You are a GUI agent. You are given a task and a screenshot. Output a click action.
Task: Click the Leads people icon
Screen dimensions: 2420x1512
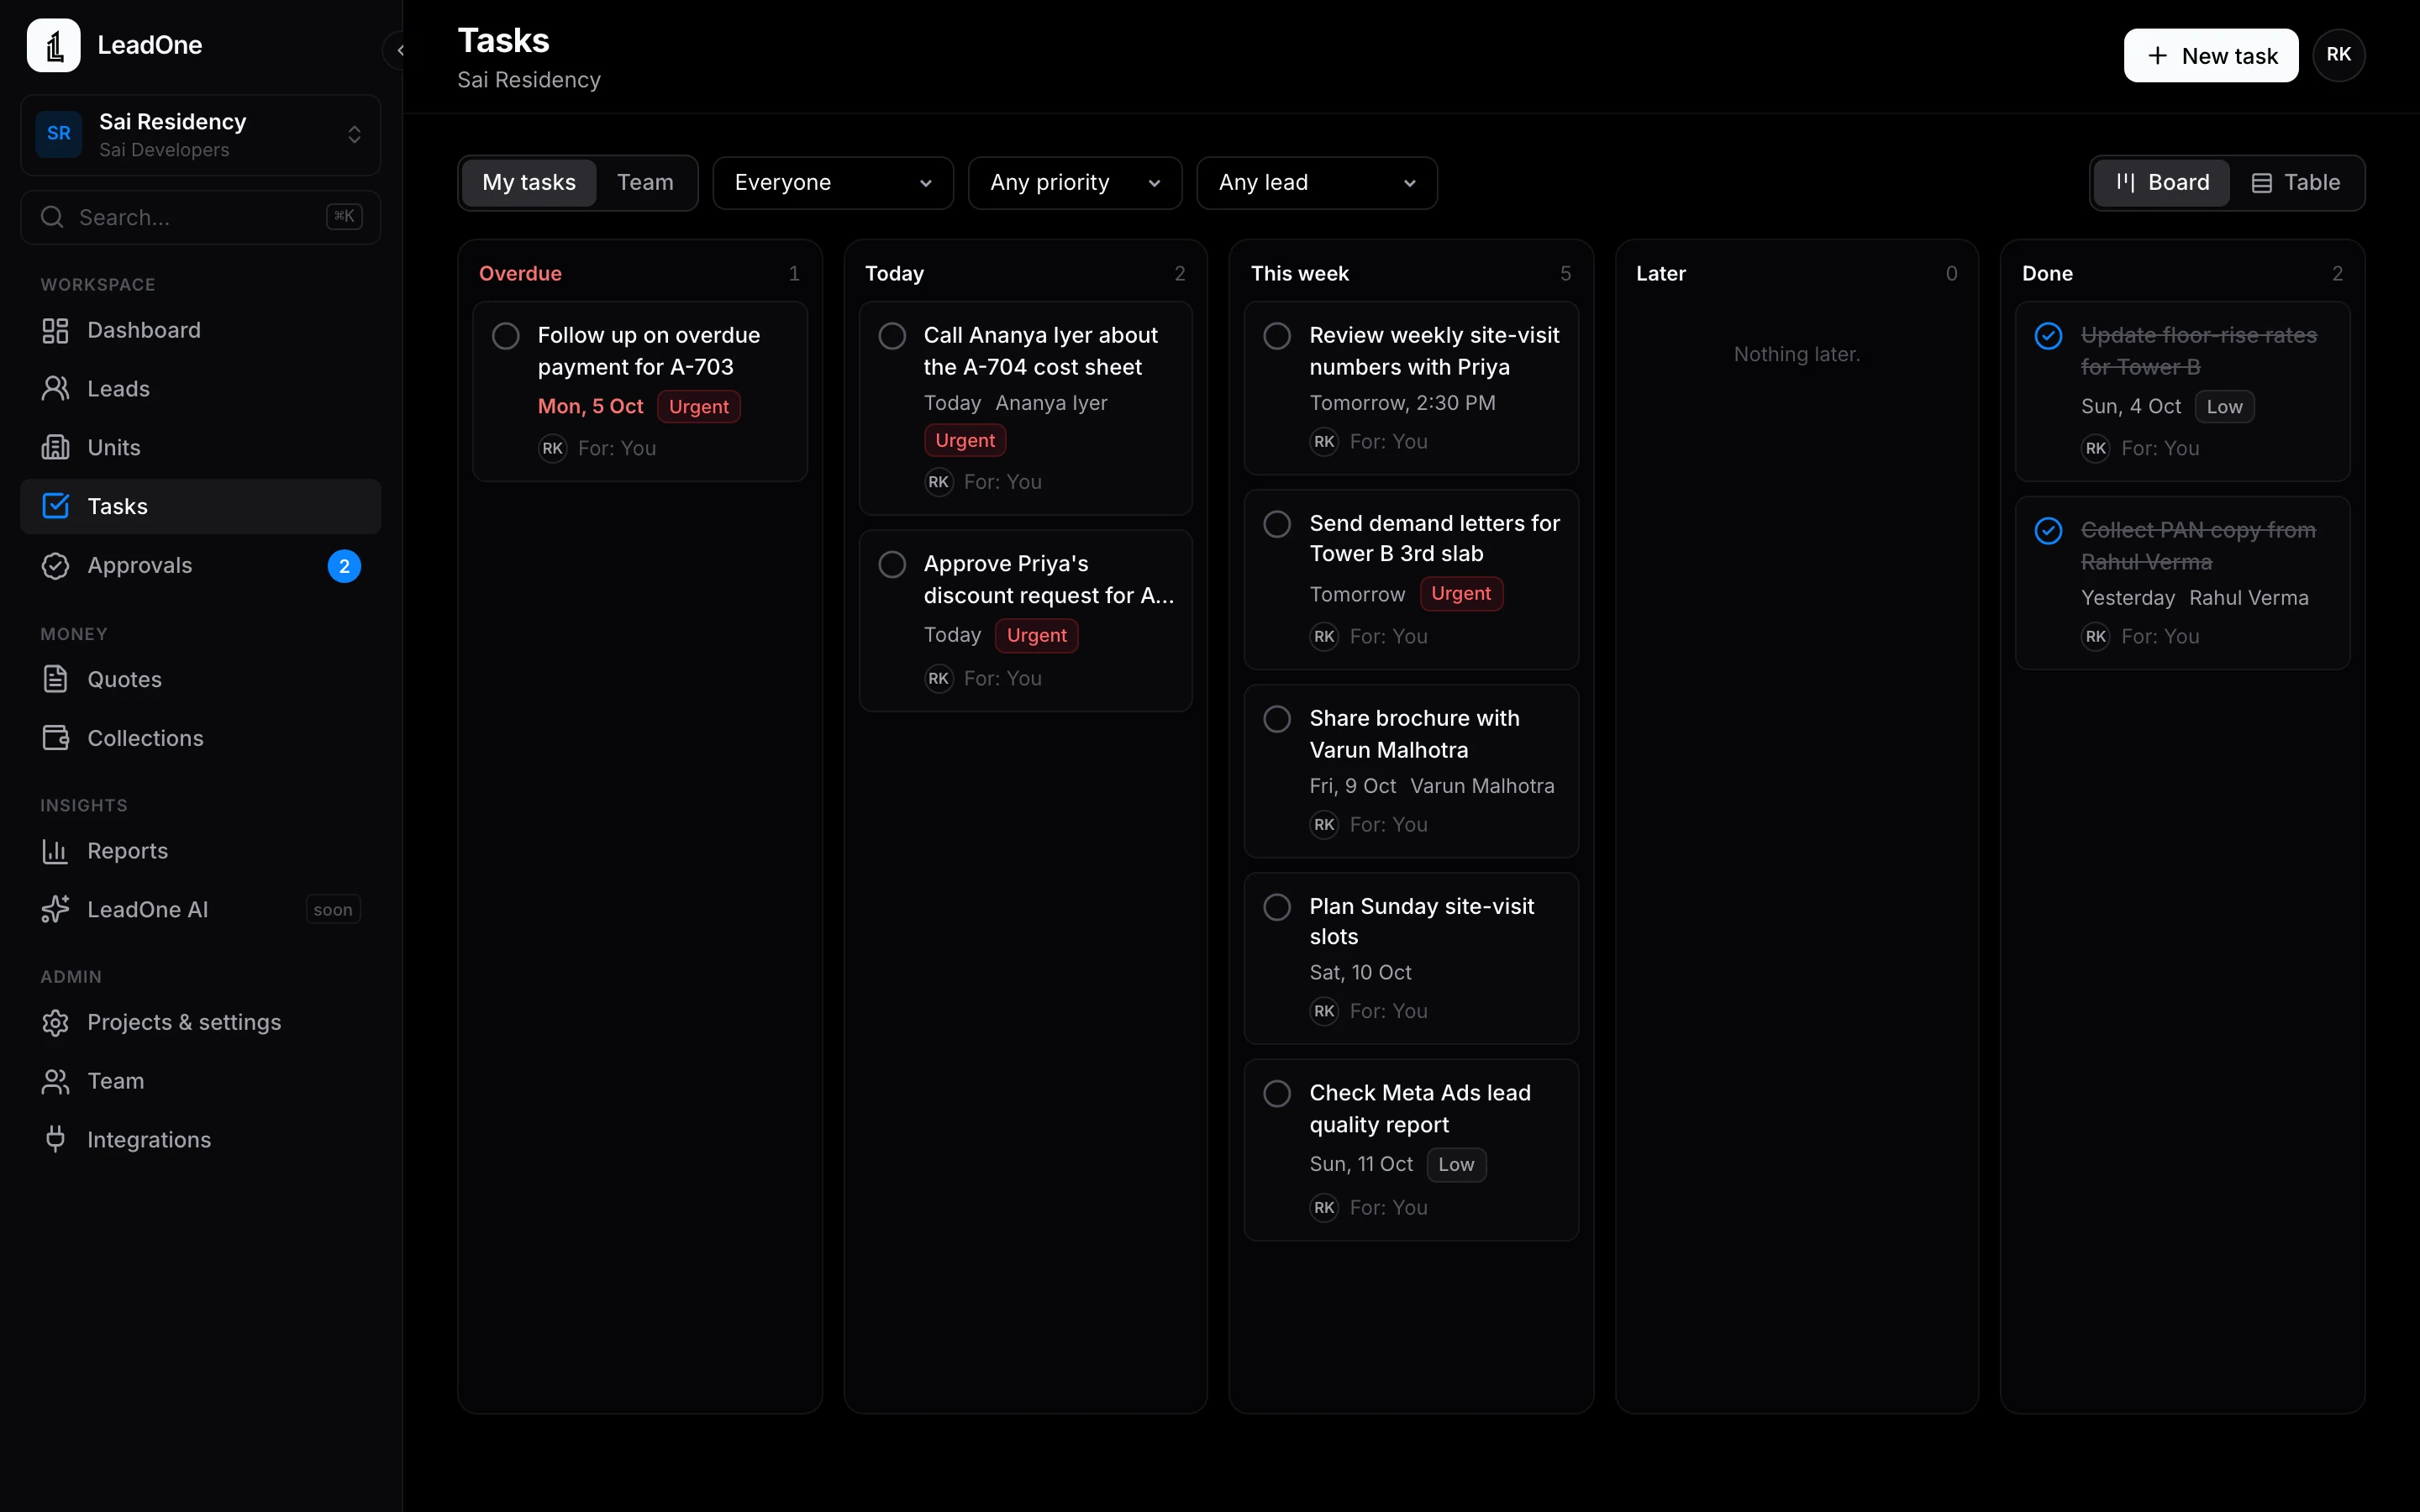coord(55,389)
